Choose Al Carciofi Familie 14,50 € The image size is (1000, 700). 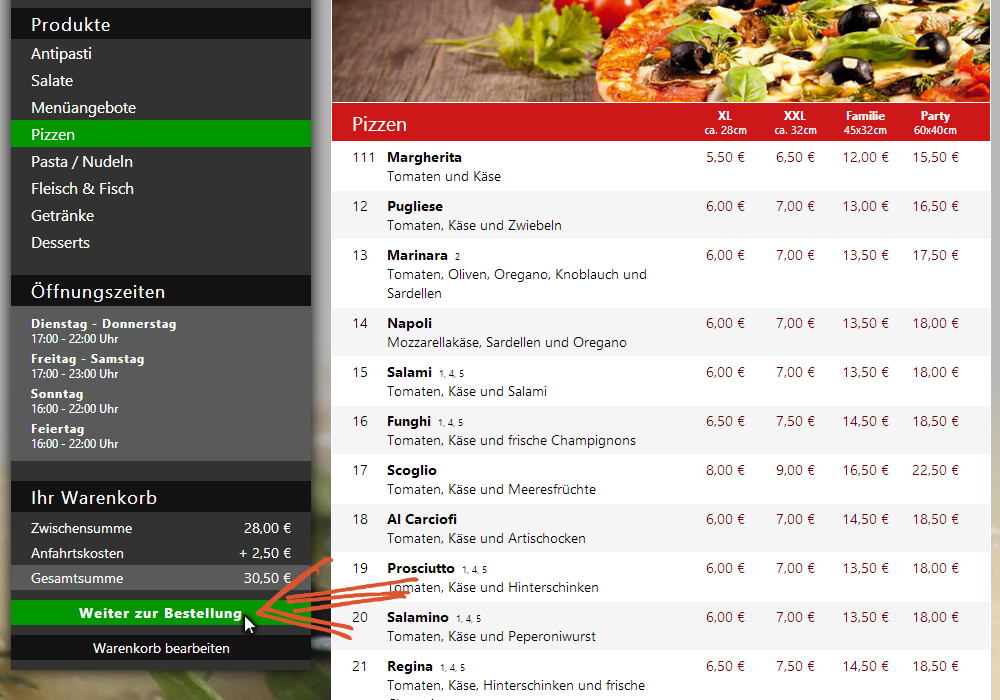click(x=865, y=520)
